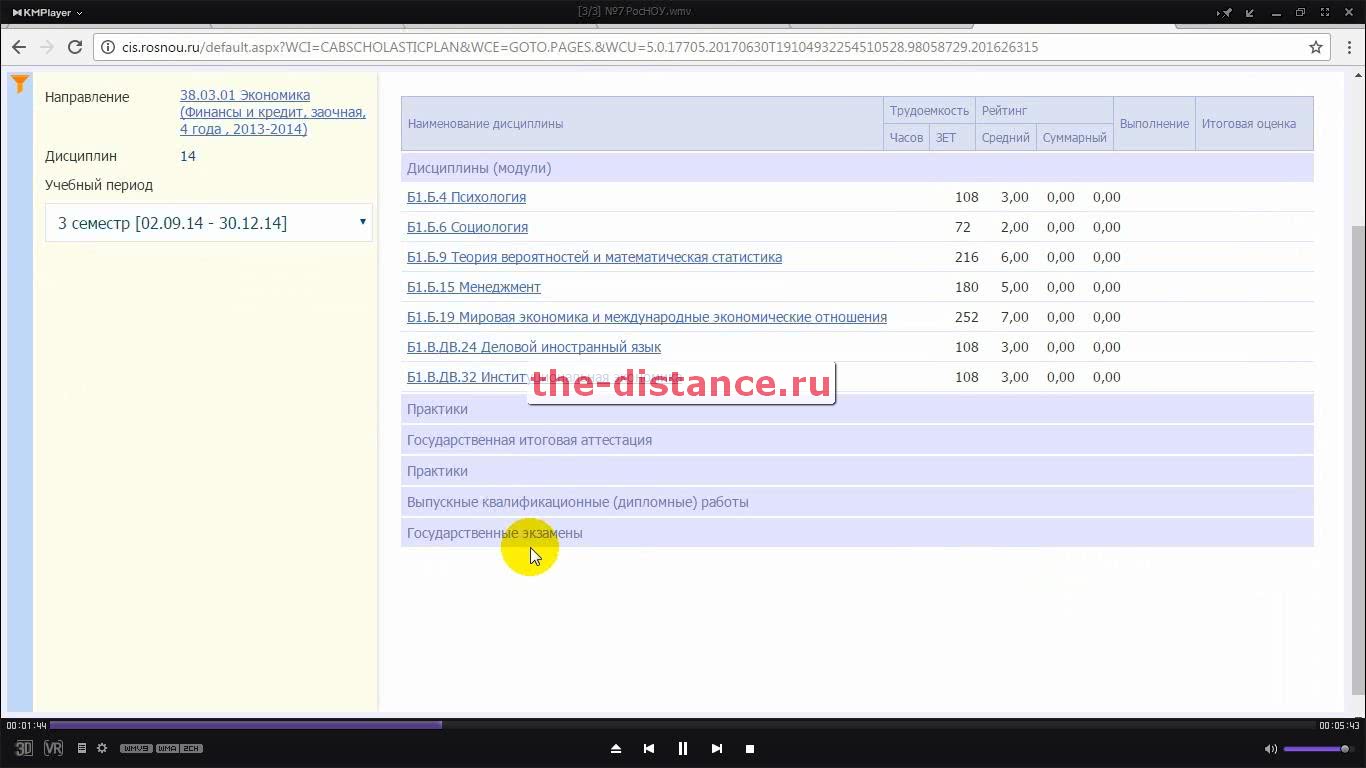
Task: Reload the page with the refresh icon
Action: point(74,47)
